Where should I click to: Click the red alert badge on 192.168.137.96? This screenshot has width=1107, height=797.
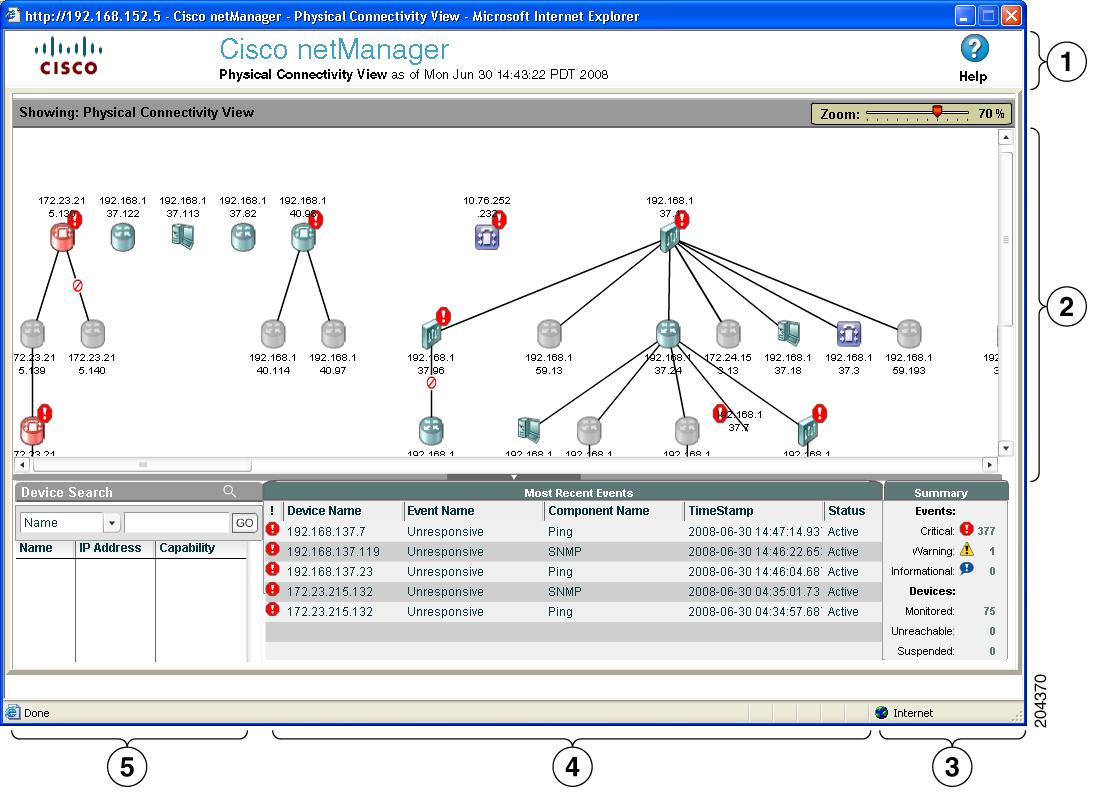click(443, 316)
